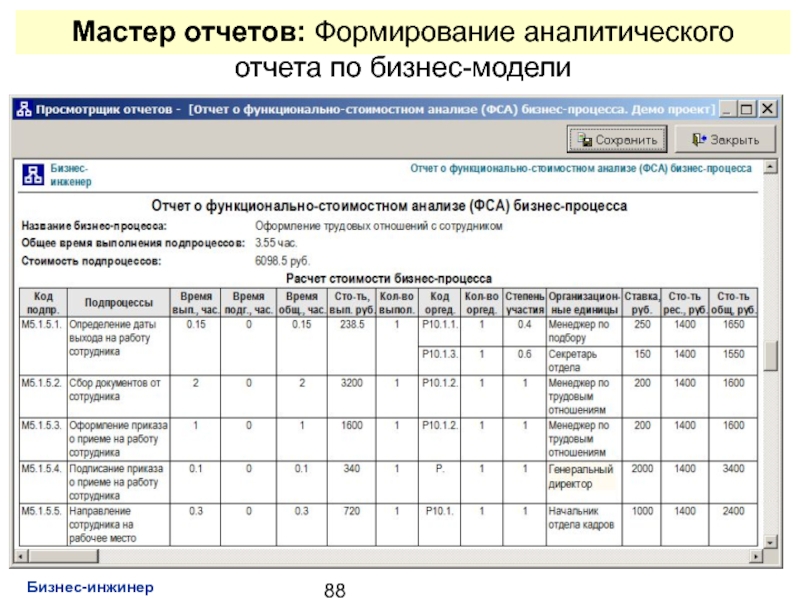
Task: Click the rate value '1000'
Action: pos(642,511)
